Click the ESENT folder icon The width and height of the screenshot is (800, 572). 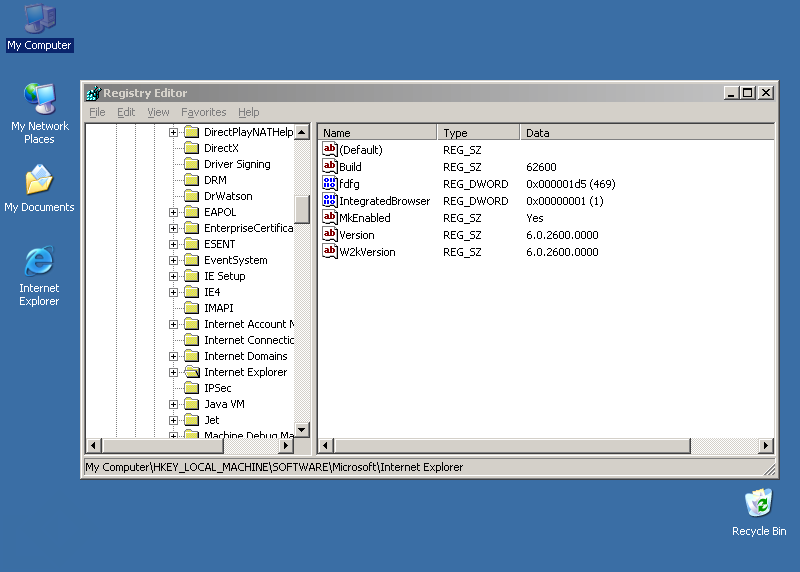pyautogui.click(x=191, y=244)
